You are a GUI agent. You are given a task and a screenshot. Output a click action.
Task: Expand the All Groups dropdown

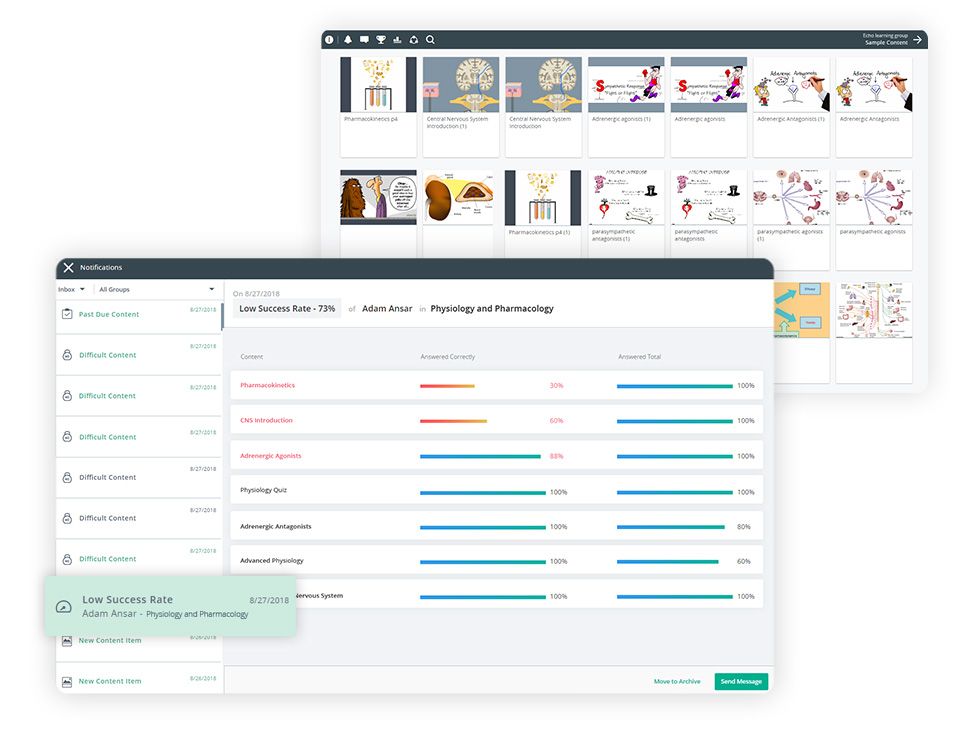pos(156,289)
